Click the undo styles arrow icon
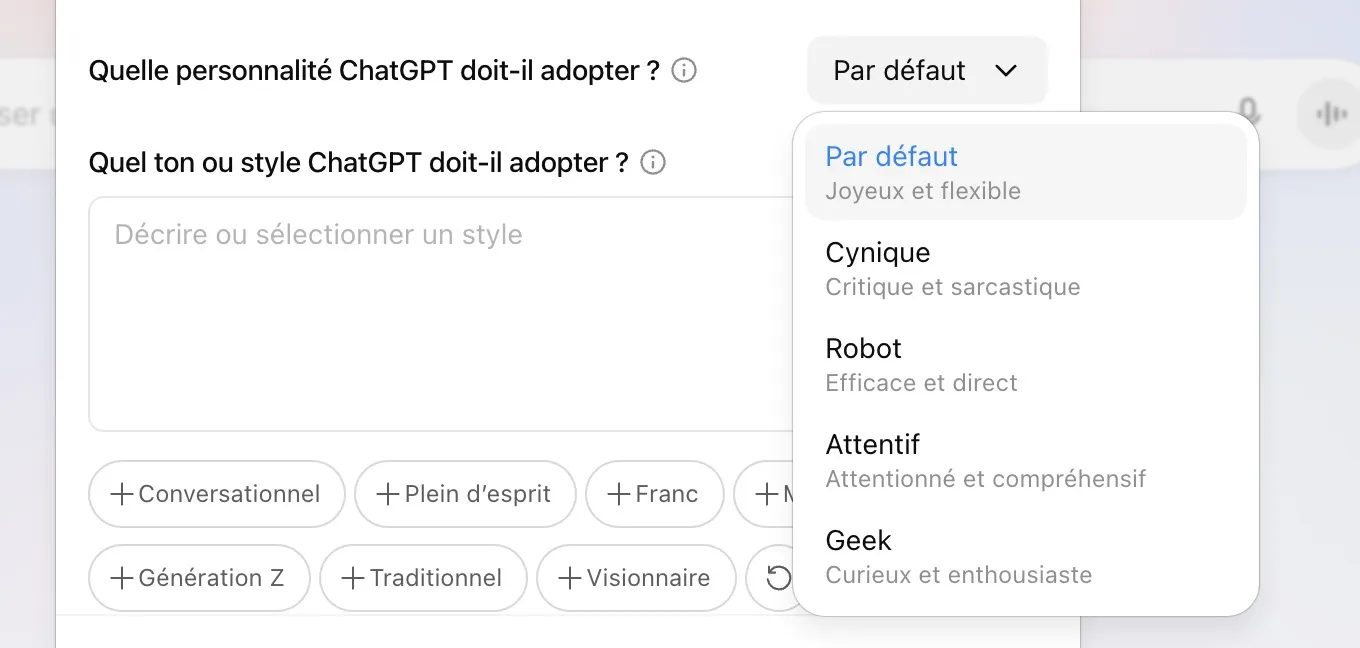 click(778, 578)
